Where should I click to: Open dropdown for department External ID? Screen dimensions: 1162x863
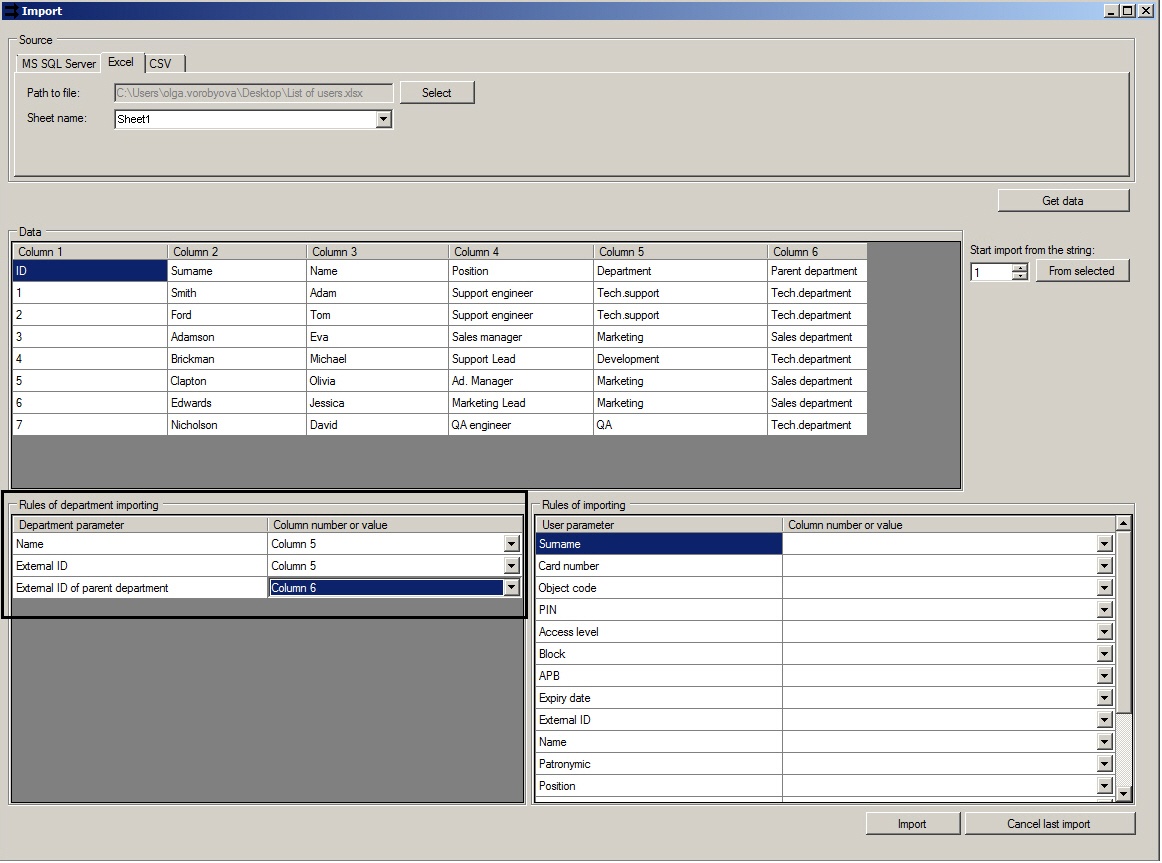512,566
